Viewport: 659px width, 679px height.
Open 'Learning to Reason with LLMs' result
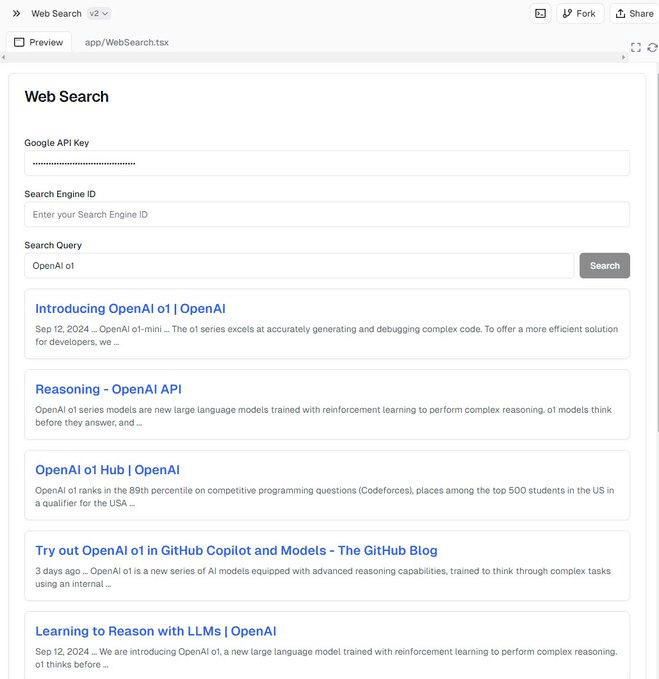coord(155,631)
